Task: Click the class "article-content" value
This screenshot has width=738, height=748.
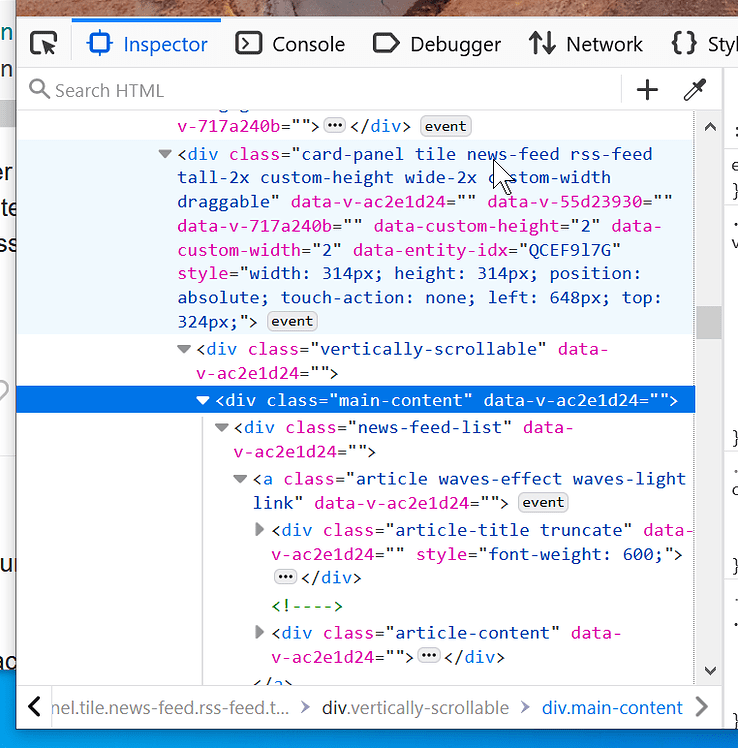Action: point(472,633)
